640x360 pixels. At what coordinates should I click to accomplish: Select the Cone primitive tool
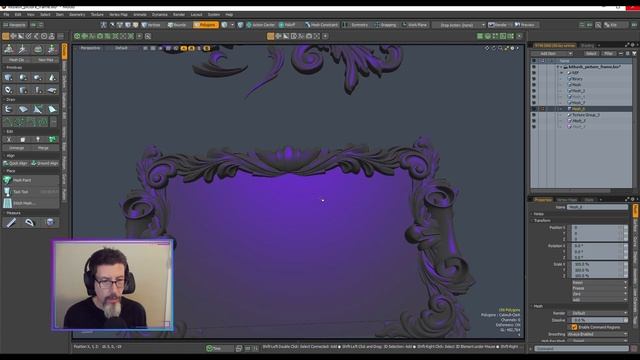point(52,77)
